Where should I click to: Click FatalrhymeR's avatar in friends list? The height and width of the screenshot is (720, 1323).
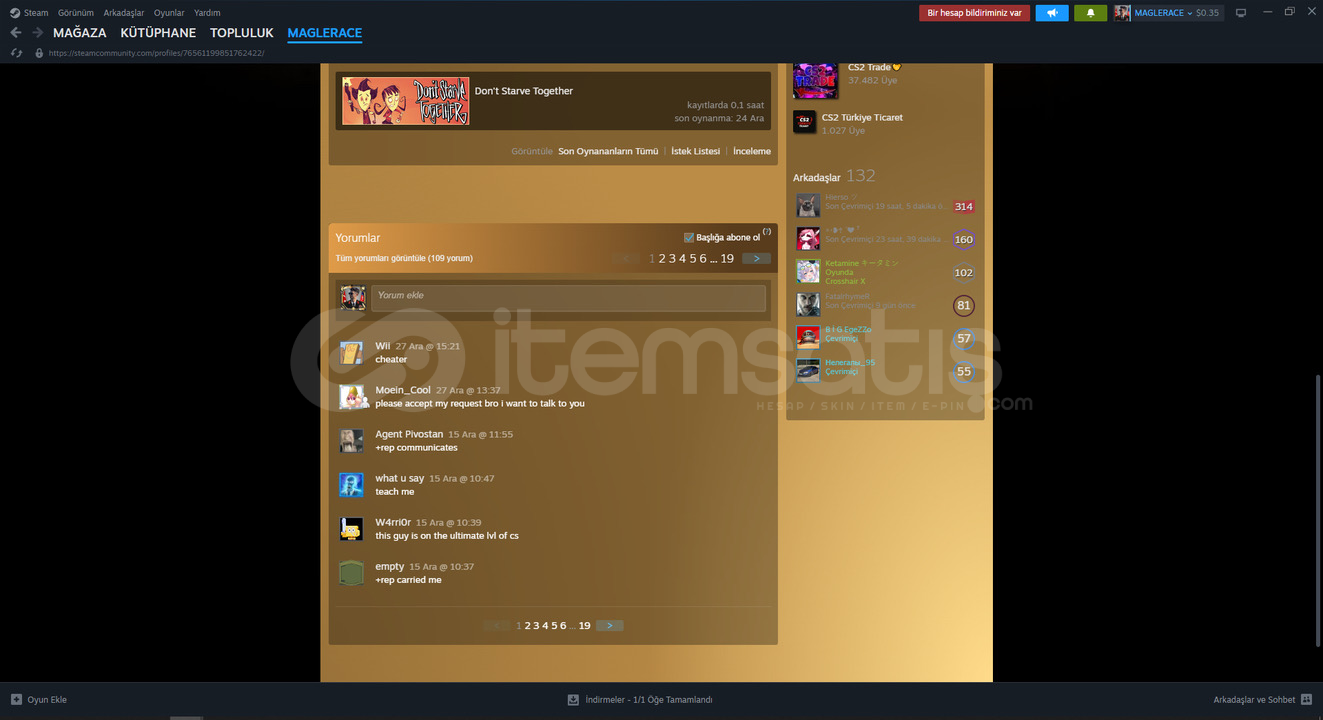pos(808,305)
